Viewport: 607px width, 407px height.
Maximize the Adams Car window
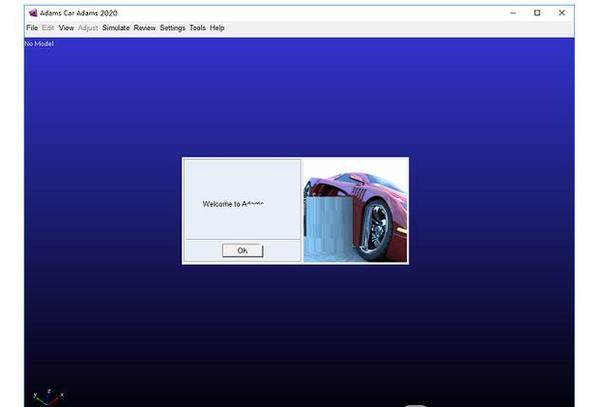tap(537, 13)
